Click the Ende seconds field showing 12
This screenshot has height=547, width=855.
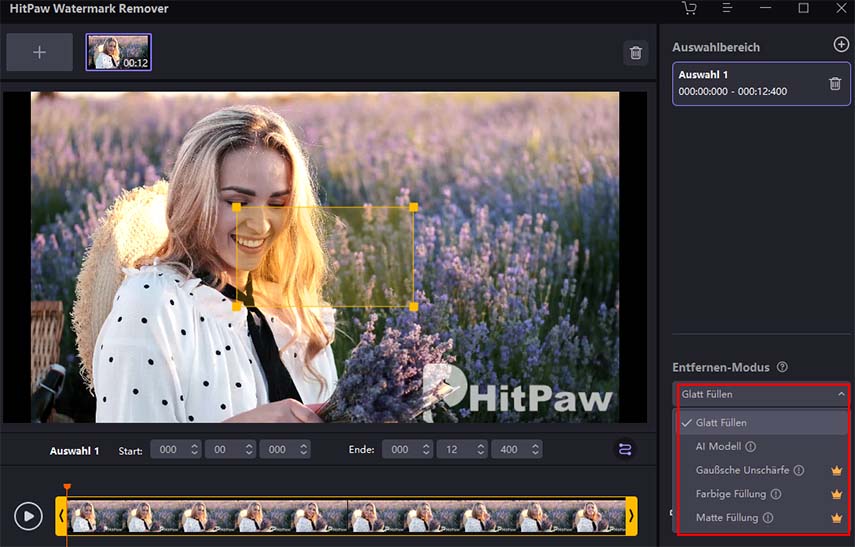click(451, 450)
